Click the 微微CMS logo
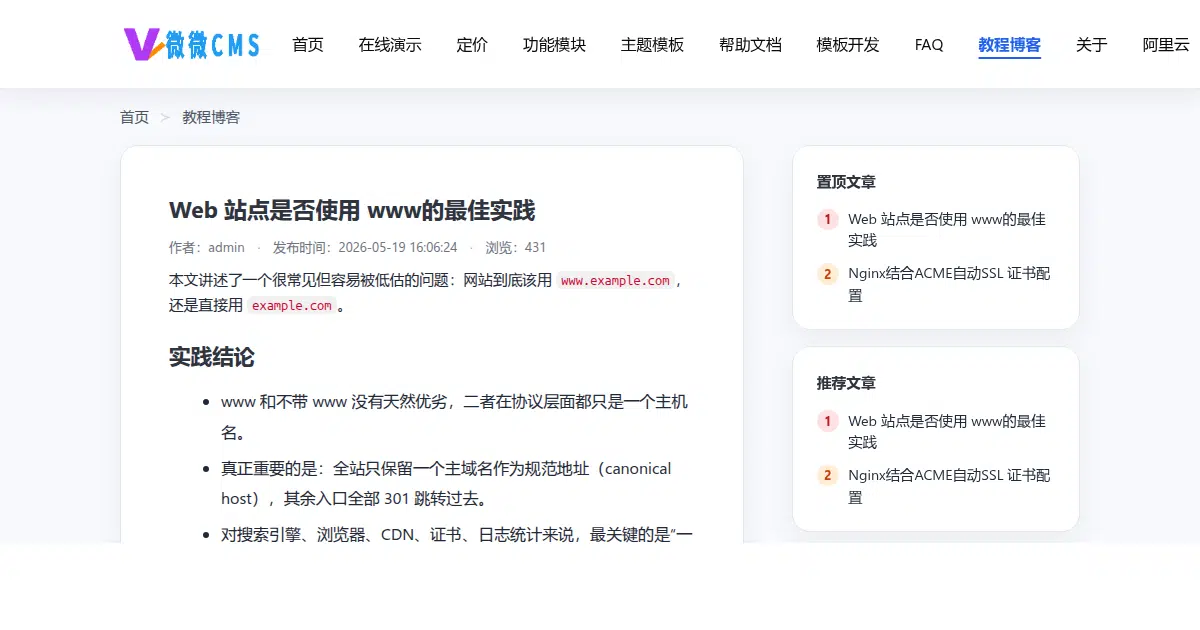This screenshot has width=1200, height=630. tap(192, 44)
